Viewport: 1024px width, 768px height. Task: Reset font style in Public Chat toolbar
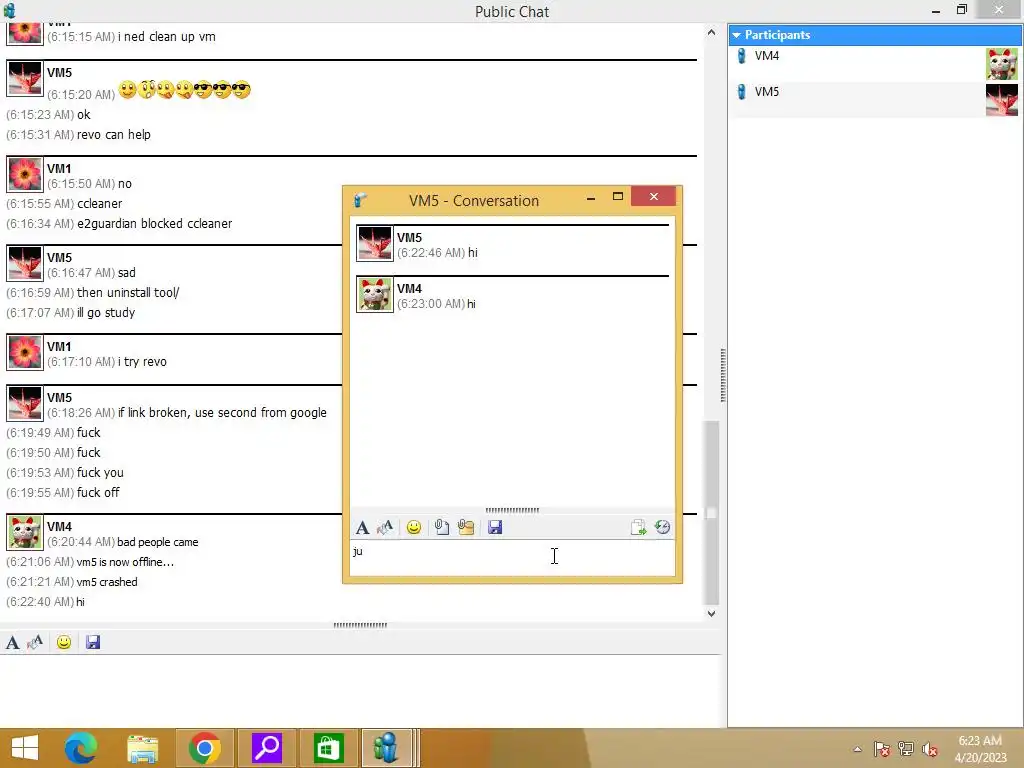point(35,643)
